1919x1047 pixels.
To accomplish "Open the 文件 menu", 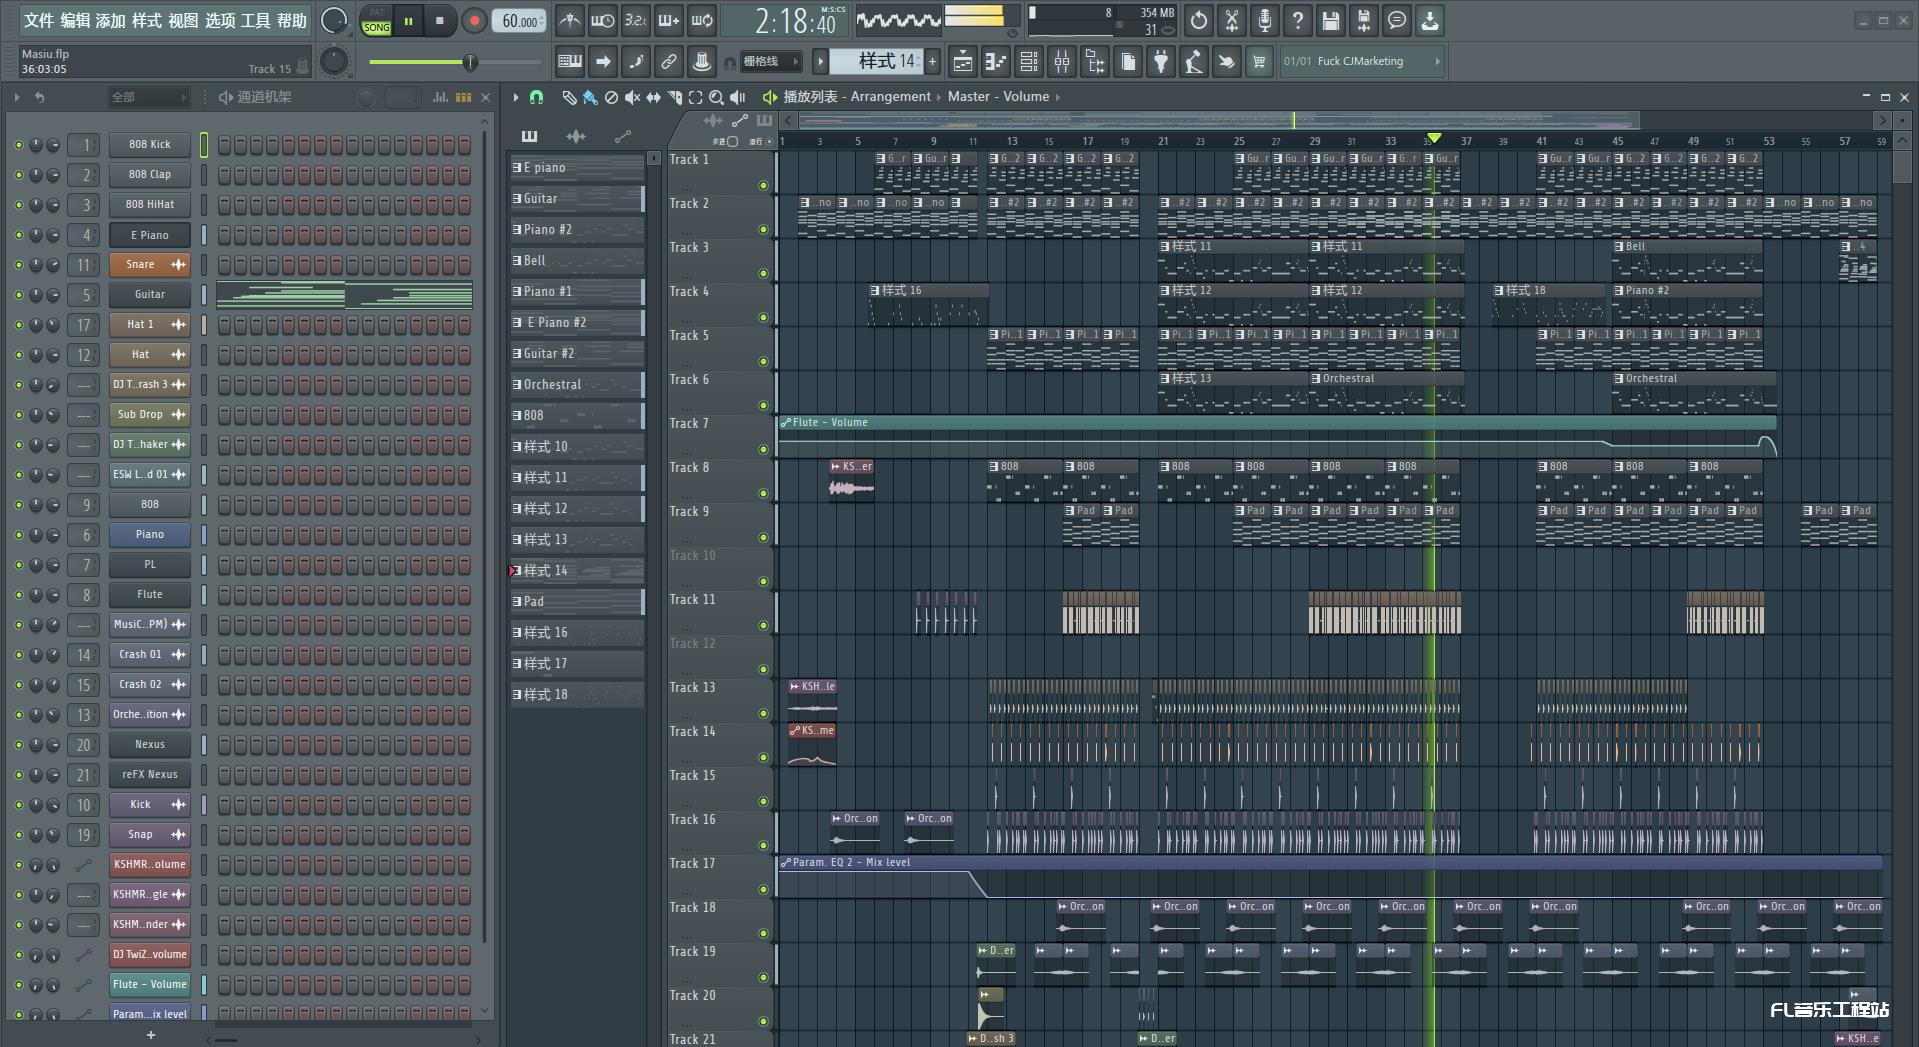I will (x=38, y=20).
